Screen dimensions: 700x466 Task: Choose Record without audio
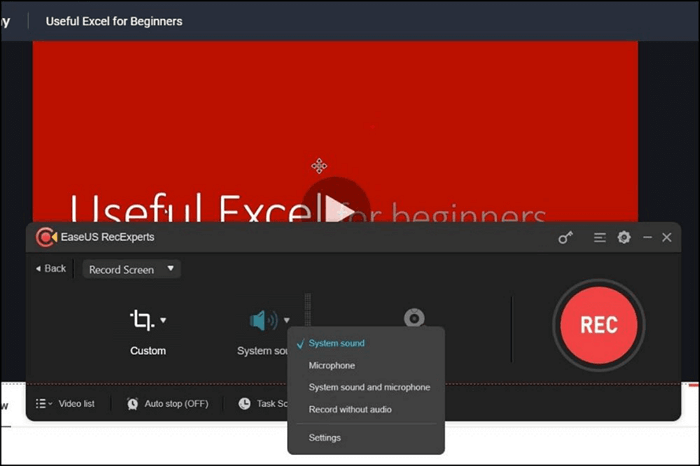tap(350, 409)
